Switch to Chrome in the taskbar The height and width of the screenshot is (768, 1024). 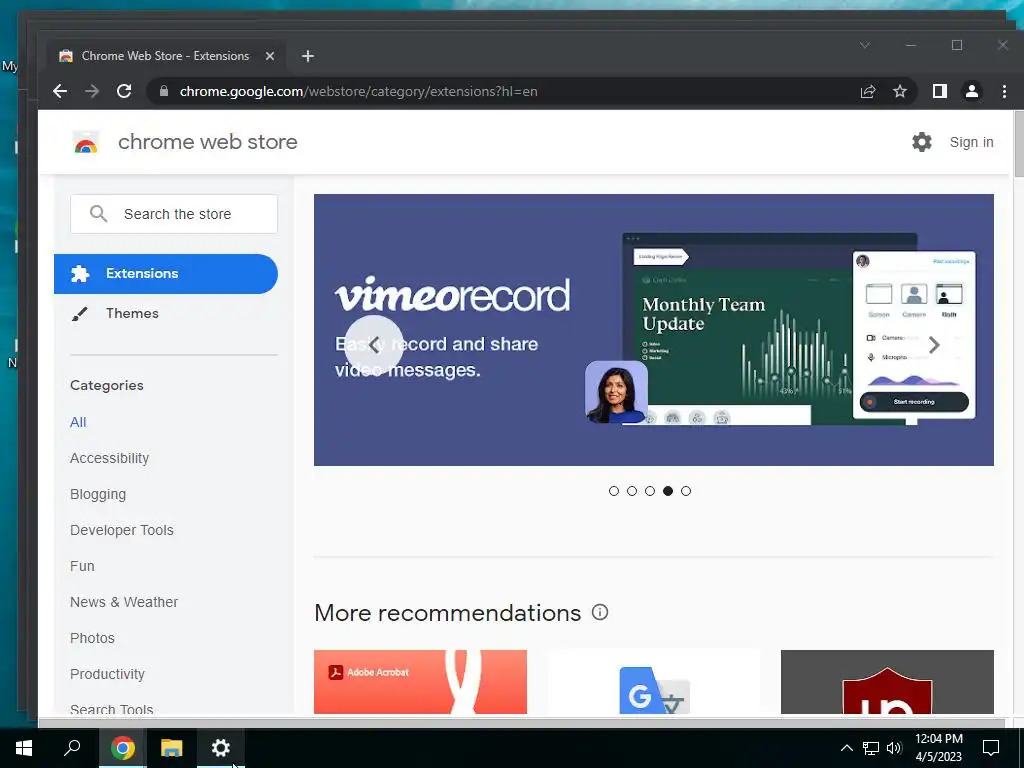pos(122,748)
